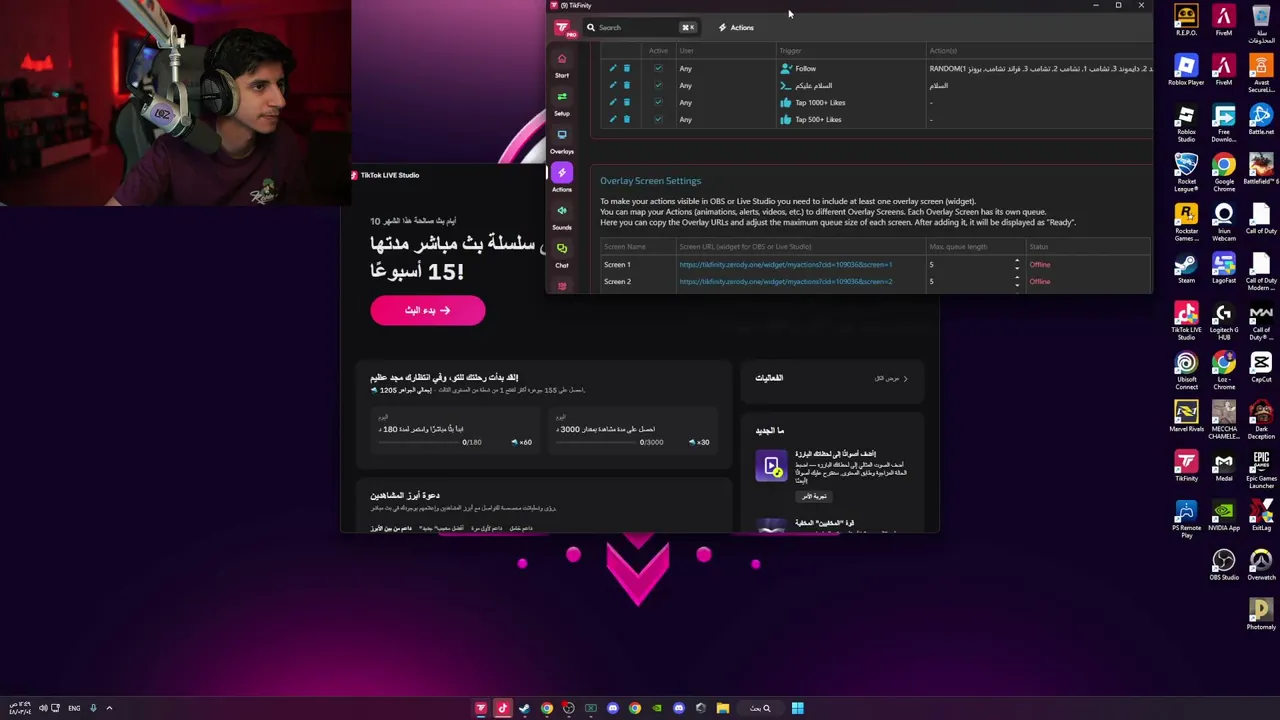The height and width of the screenshot is (720, 1280).
Task: Show hidden system tray icons chevron
Action: (109, 708)
